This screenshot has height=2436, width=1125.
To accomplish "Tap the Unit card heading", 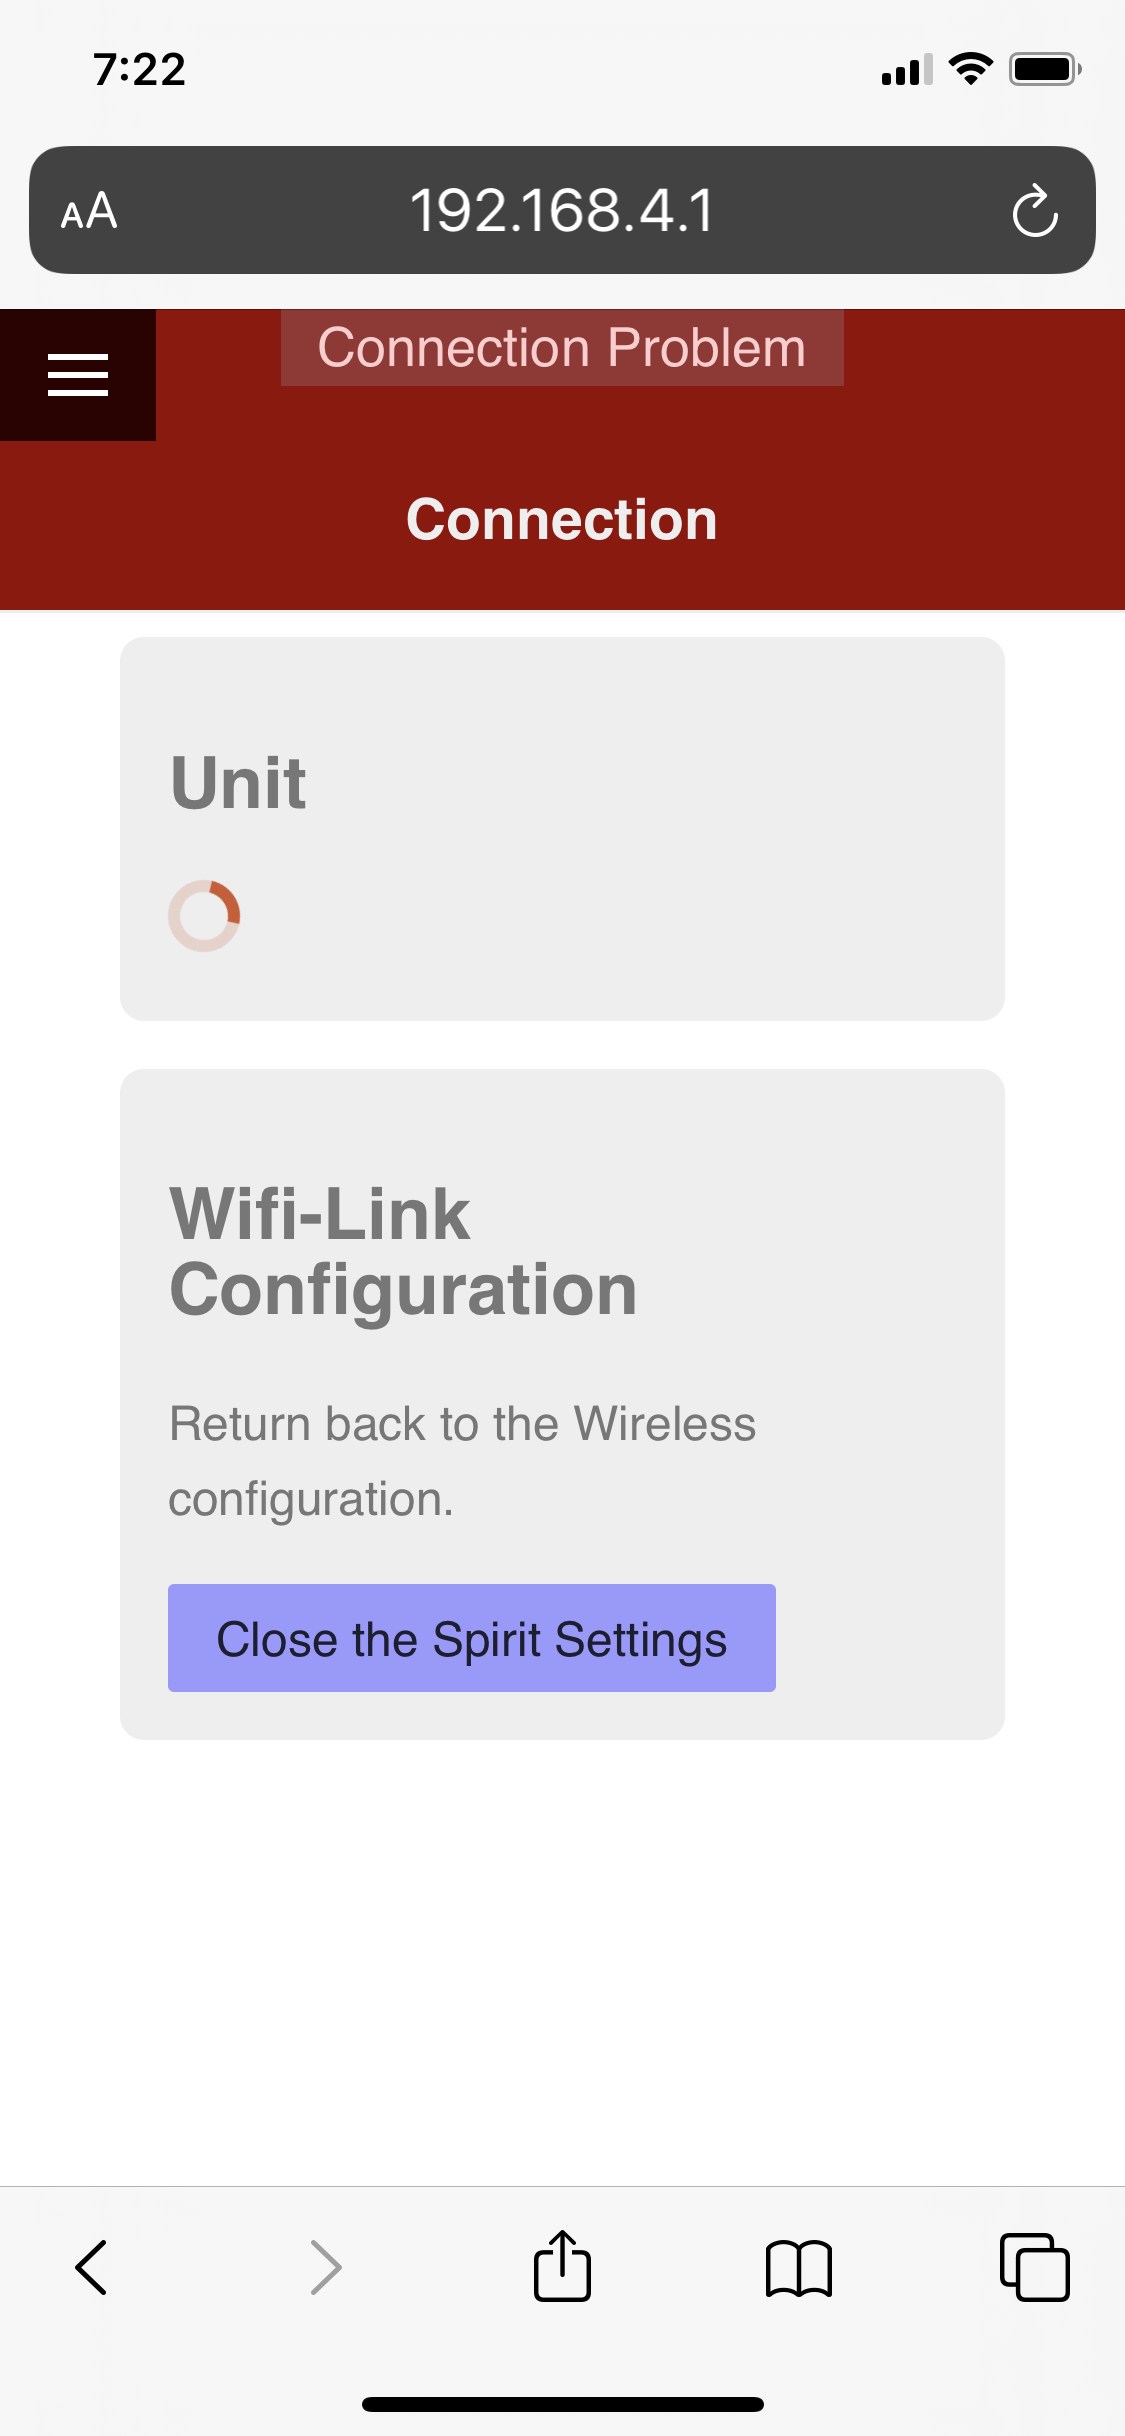I will tap(238, 782).
